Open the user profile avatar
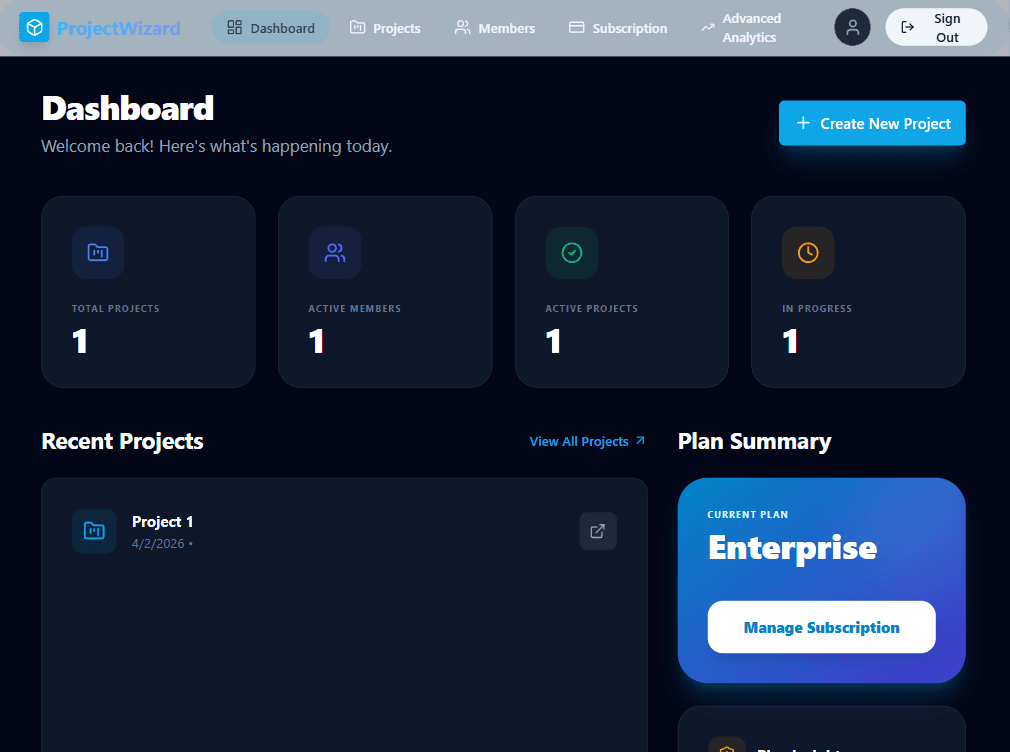1010x752 pixels. (x=852, y=27)
